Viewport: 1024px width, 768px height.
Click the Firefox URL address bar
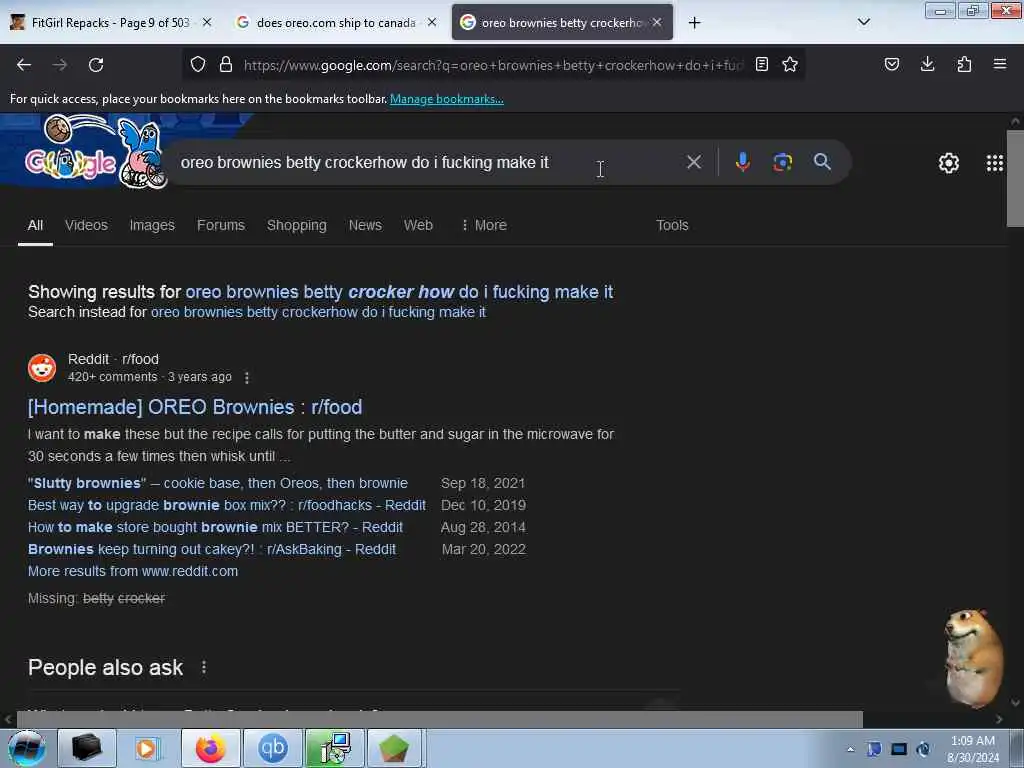point(493,65)
